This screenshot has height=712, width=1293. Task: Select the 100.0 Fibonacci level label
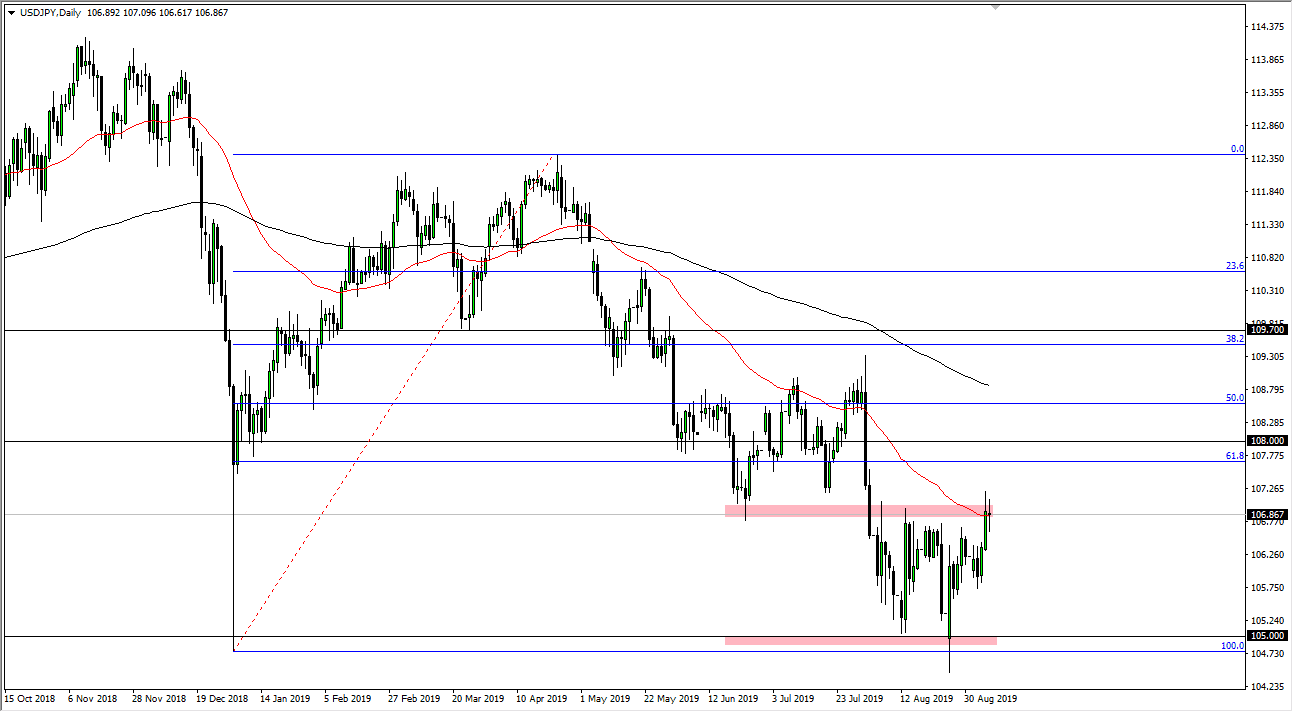1234,647
